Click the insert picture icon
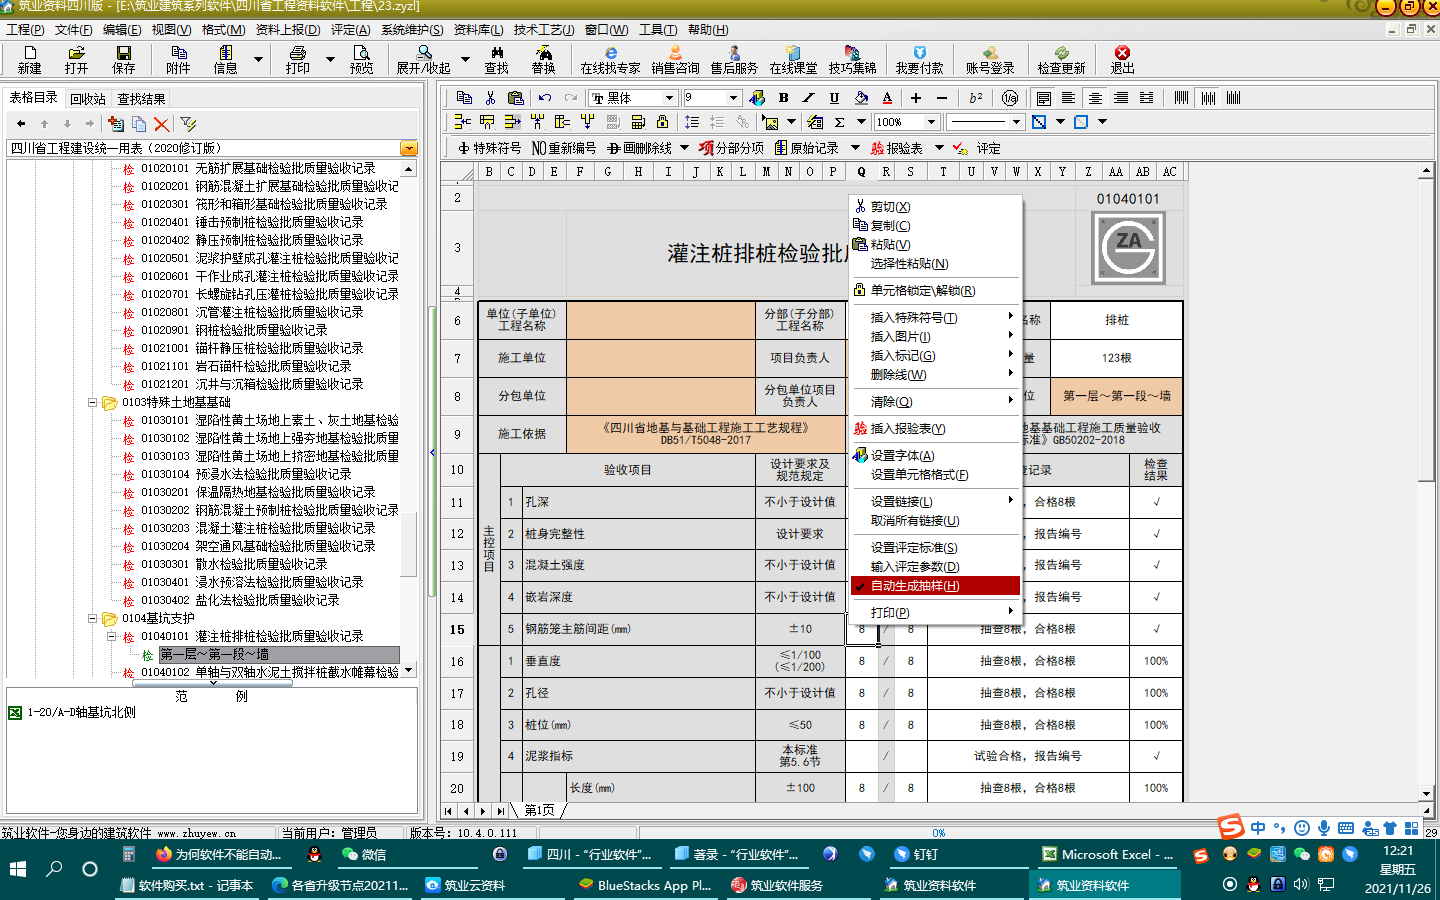 770,122
